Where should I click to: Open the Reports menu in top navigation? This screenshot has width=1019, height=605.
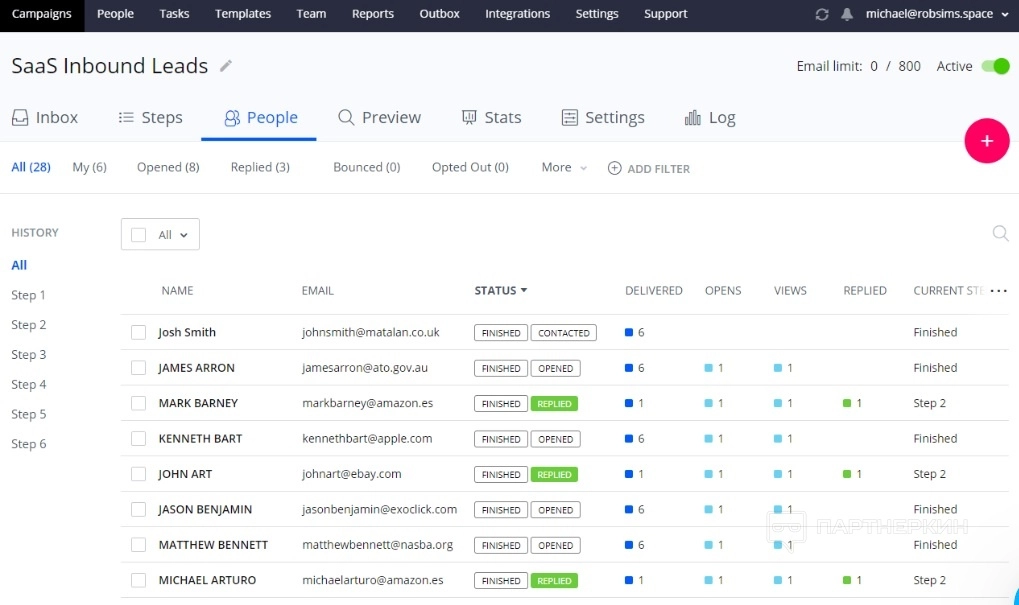click(372, 14)
